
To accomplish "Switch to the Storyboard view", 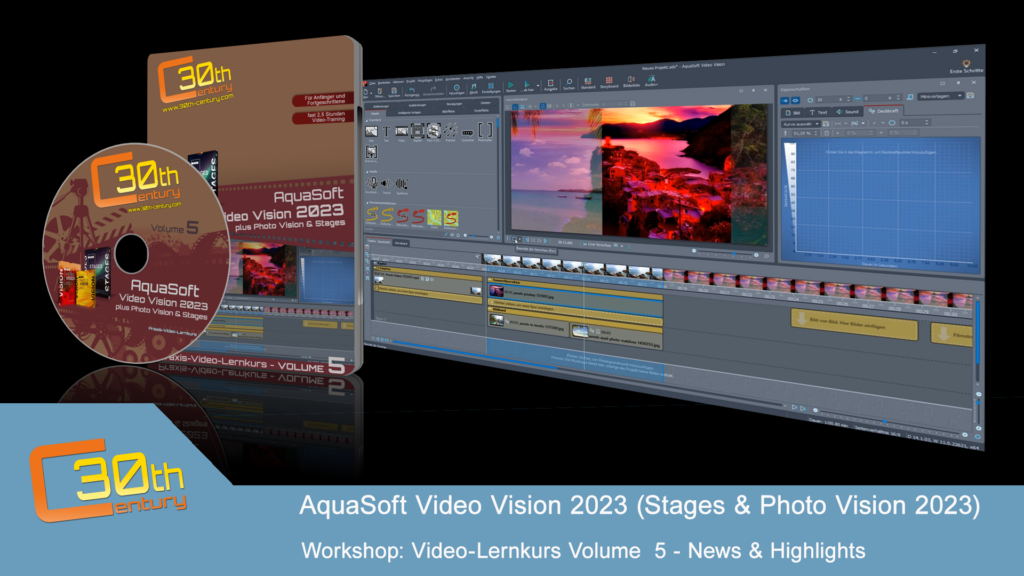I will (x=609, y=82).
